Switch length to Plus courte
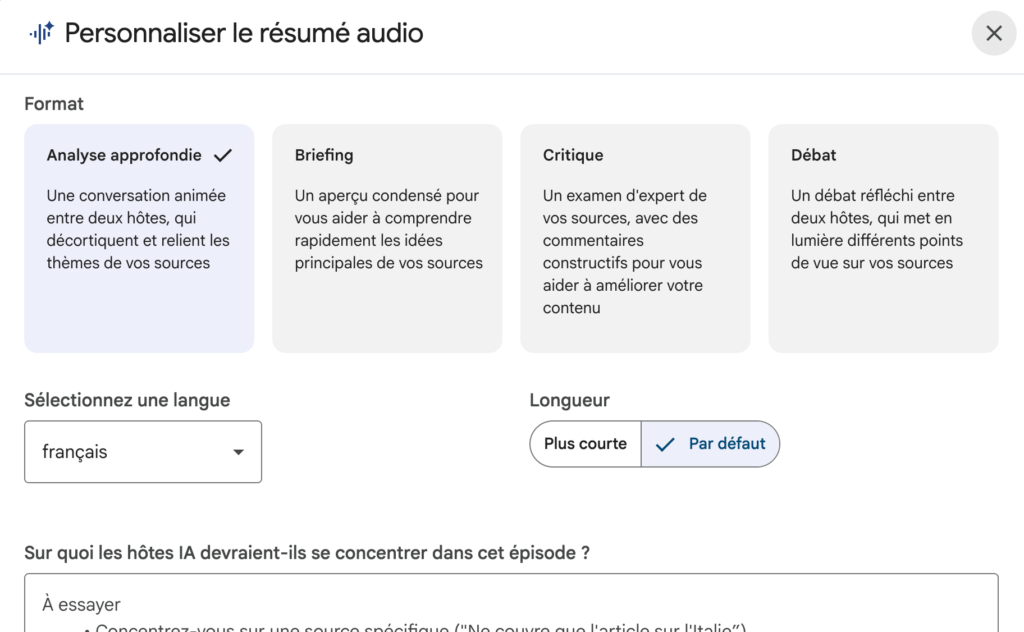Screen dimensions: 1024x632 [x=585, y=444]
